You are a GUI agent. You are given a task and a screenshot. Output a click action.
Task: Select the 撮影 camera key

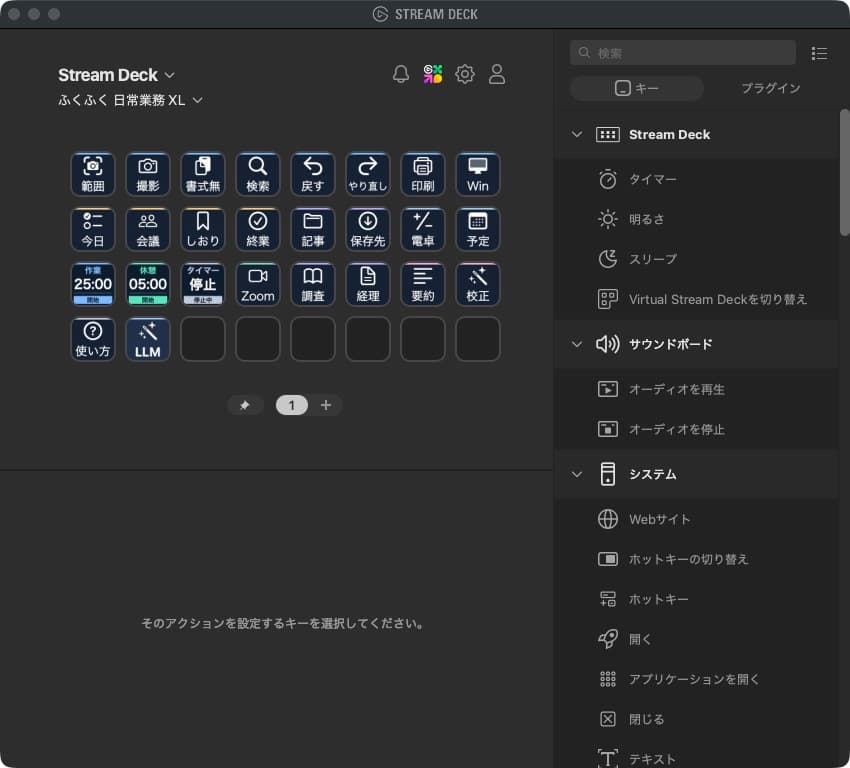pos(148,175)
